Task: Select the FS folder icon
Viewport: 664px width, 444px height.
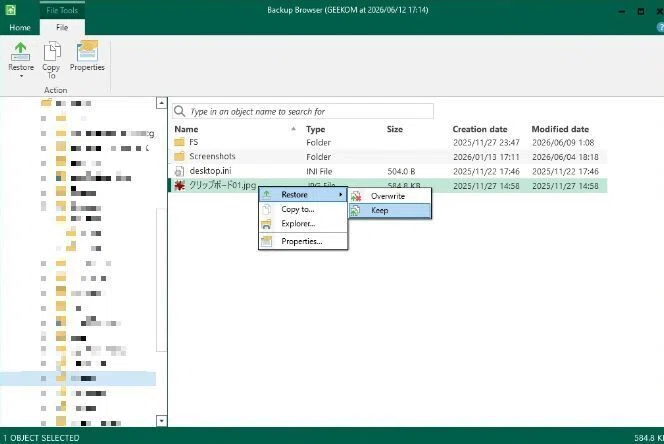Action: coord(180,142)
